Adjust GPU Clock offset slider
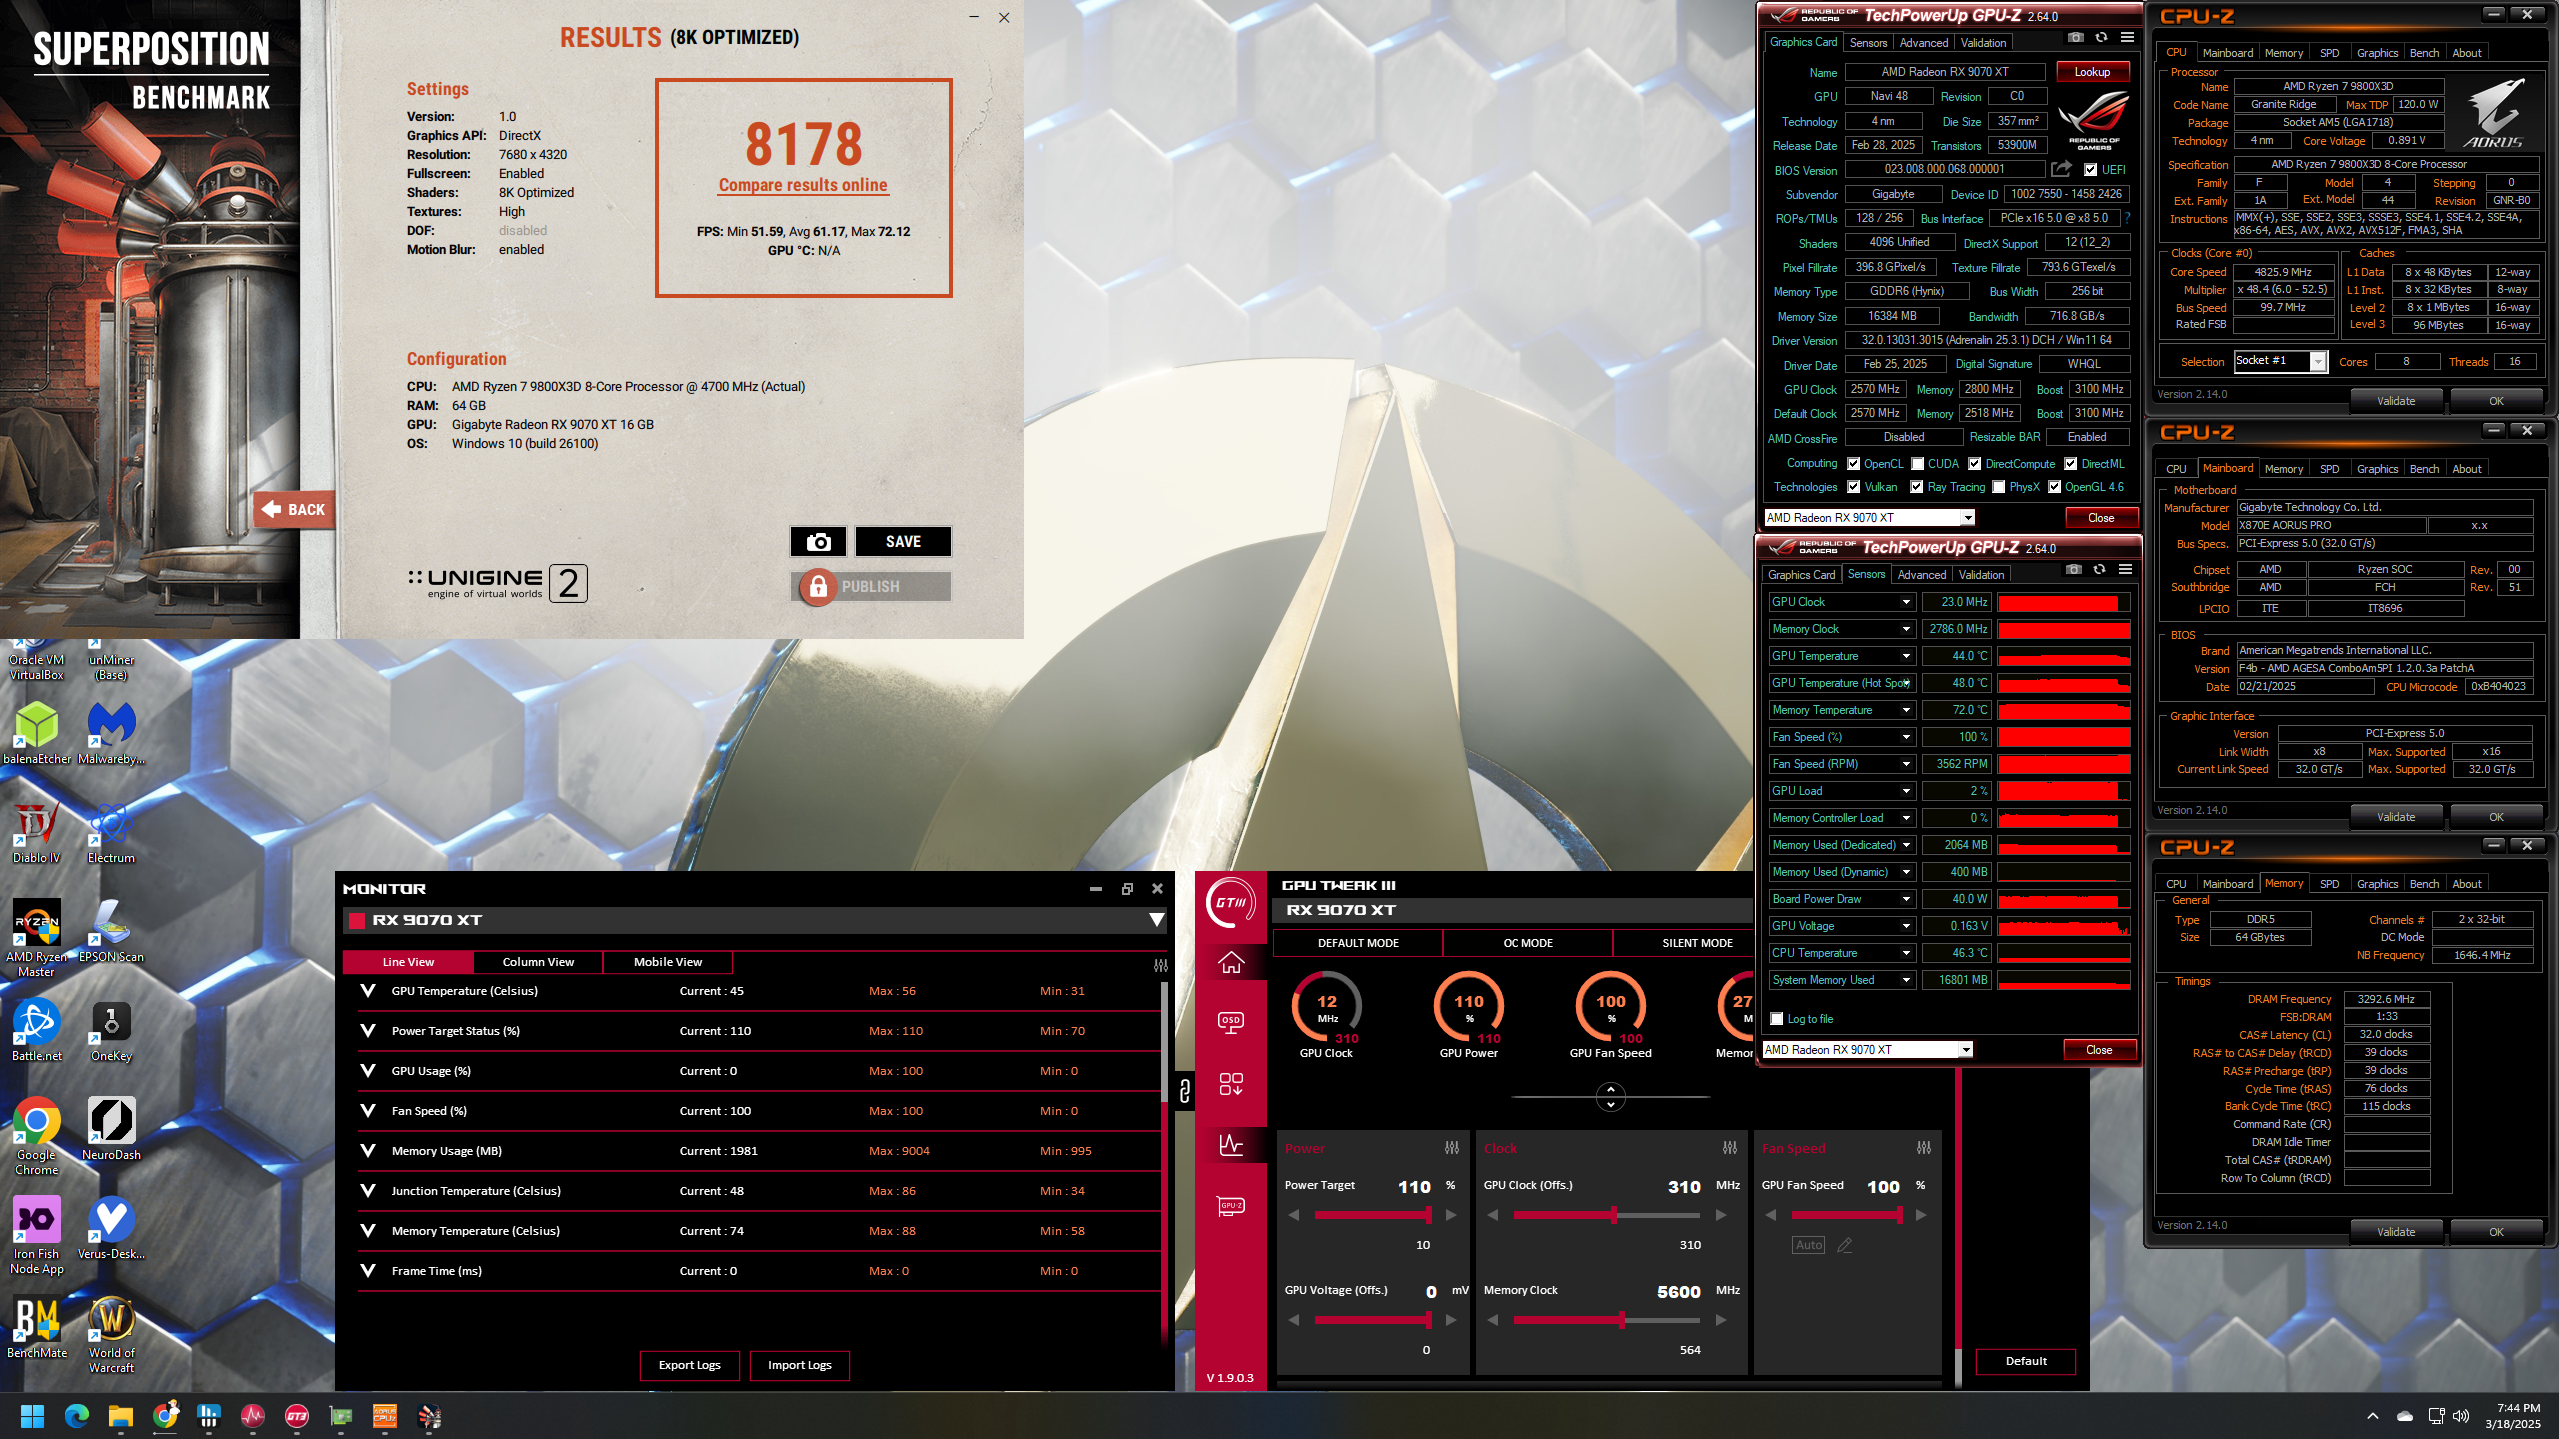 (1606, 1215)
